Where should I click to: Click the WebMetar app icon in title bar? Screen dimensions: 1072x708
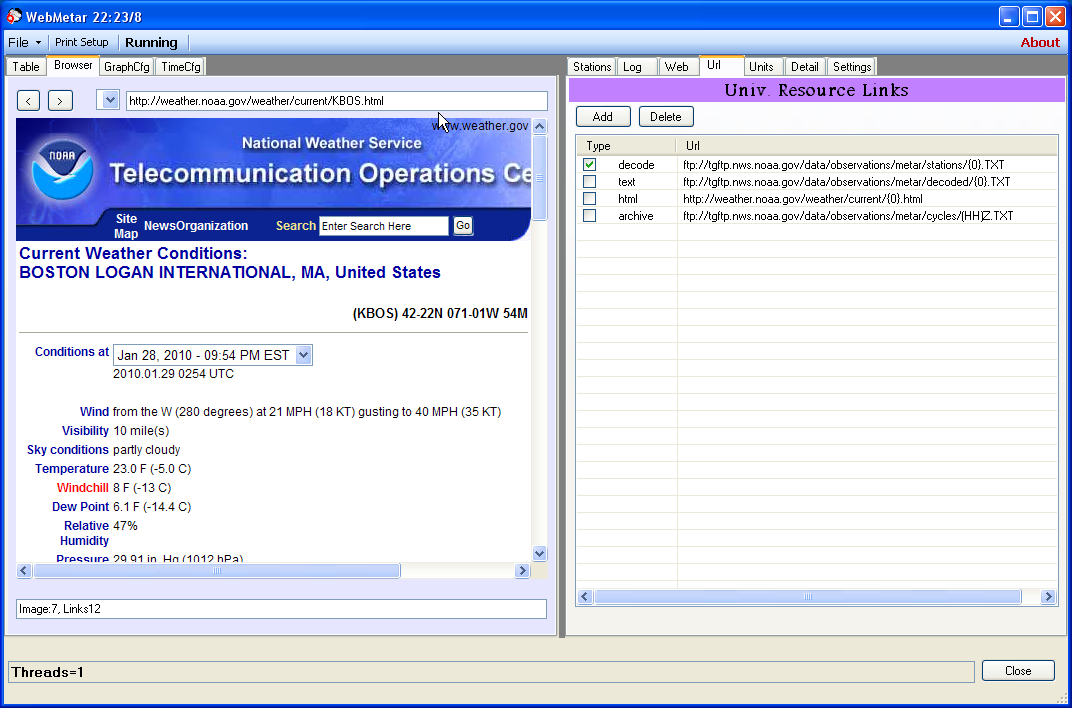coord(14,16)
